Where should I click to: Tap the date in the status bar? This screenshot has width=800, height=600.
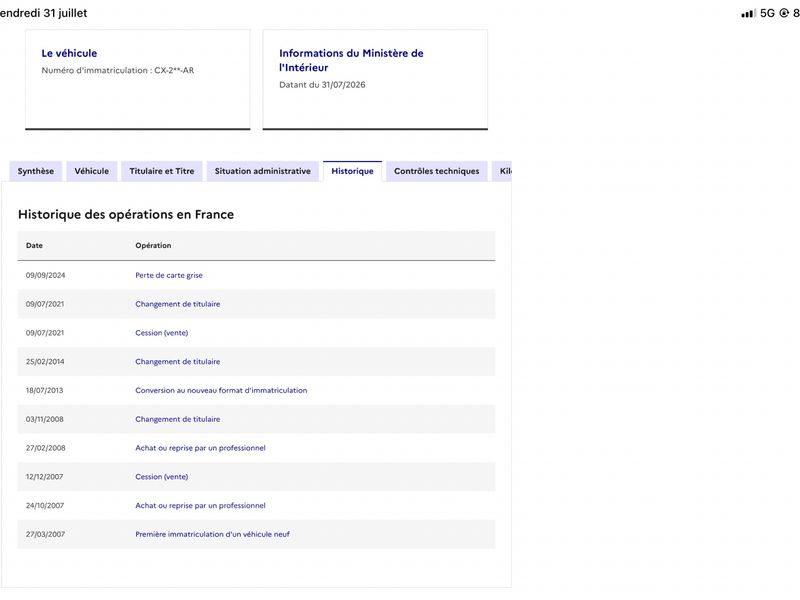pos(43,13)
